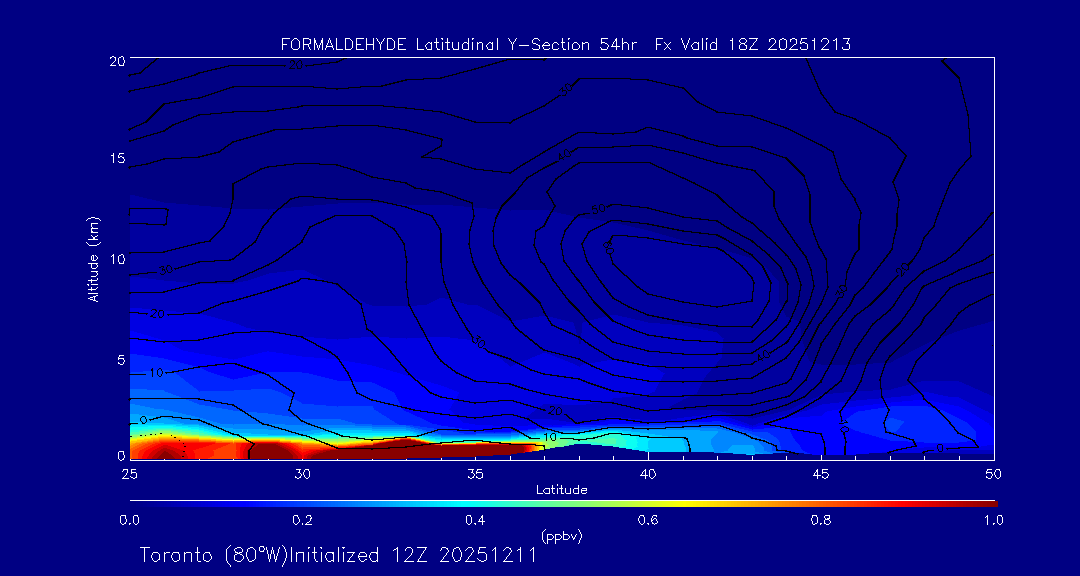The image size is (1080, 576).
Task: Click the latitude tick label '30'
Action: [x=302, y=474]
